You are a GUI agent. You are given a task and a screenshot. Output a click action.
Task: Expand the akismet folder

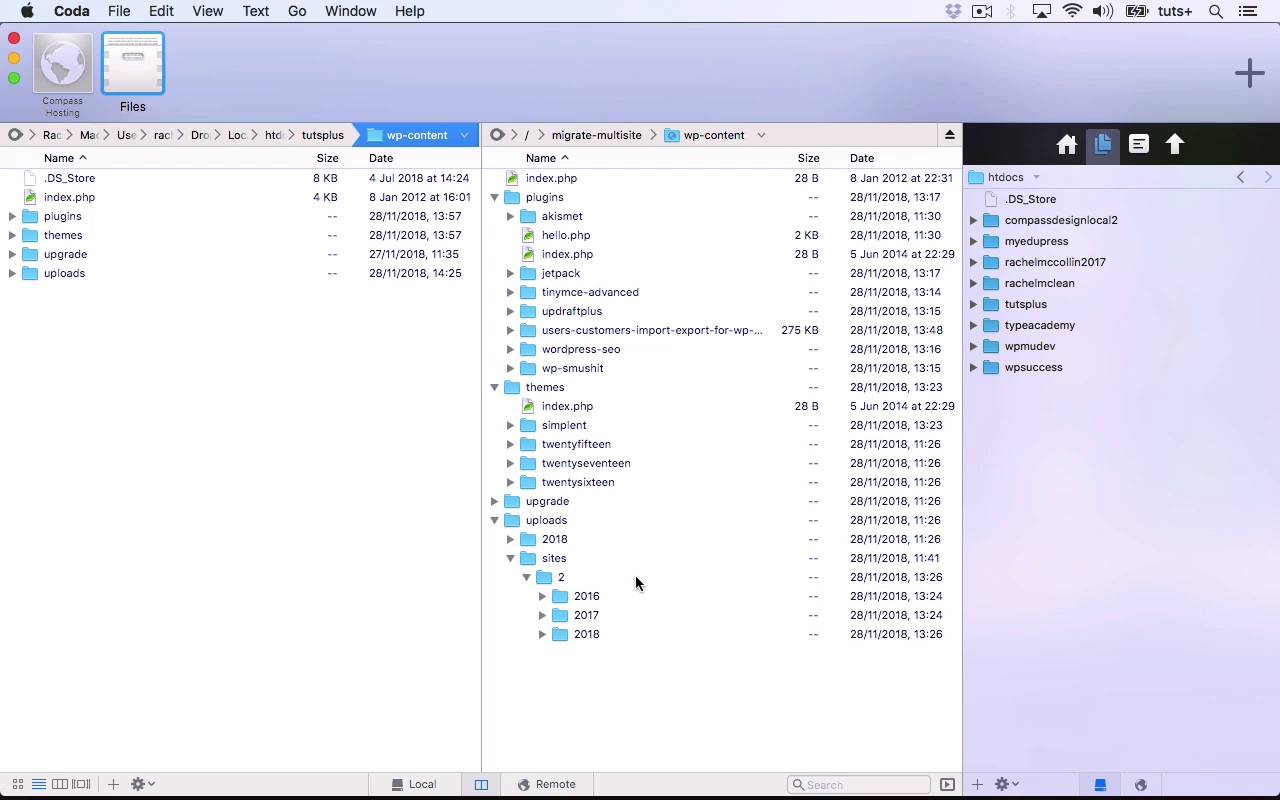510,216
